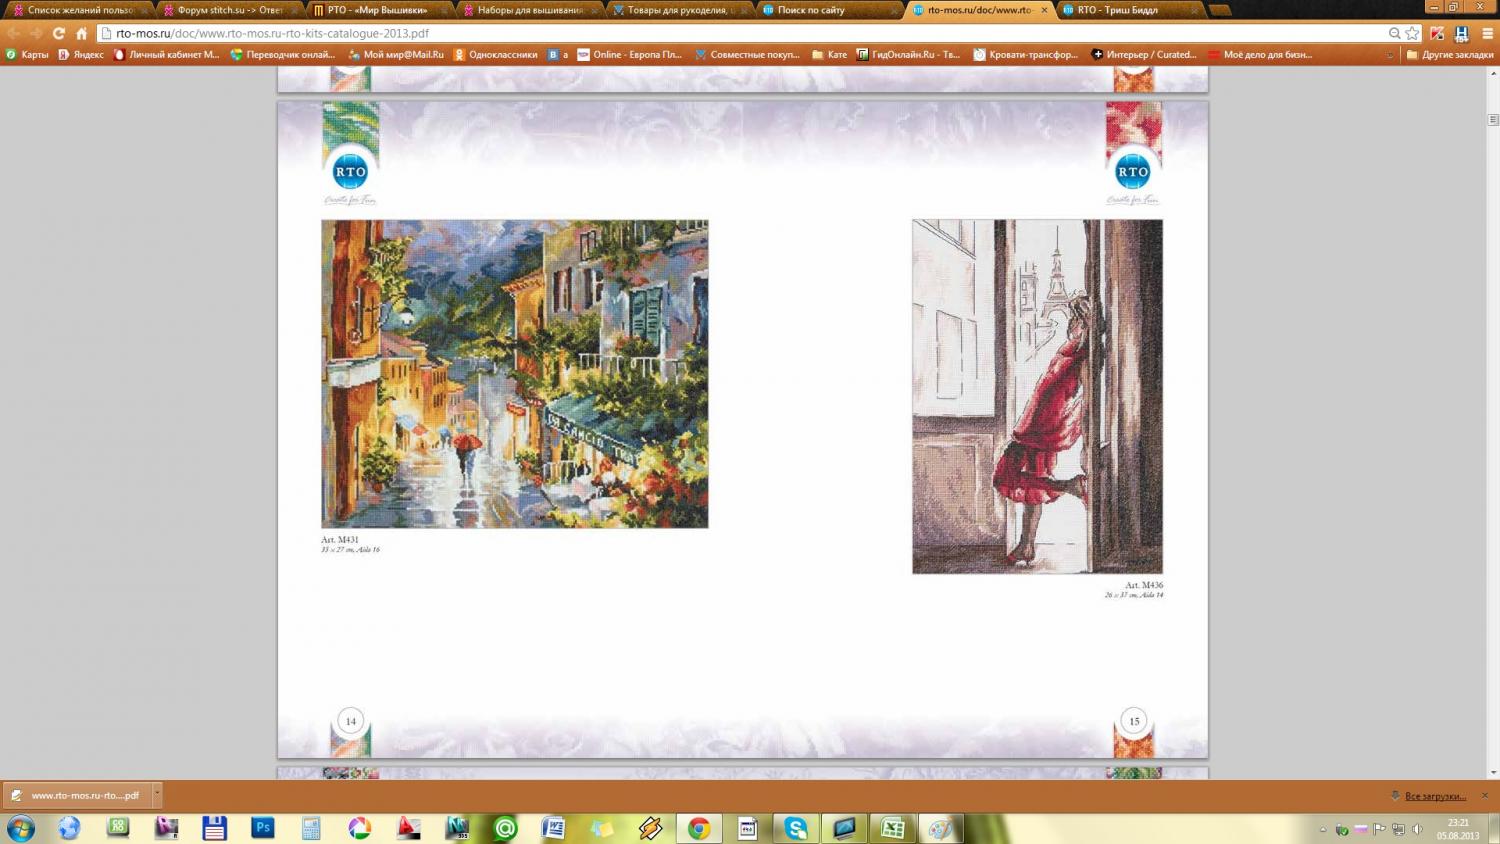Click the browser reload button
This screenshot has height=844, width=1500.
(x=59, y=33)
